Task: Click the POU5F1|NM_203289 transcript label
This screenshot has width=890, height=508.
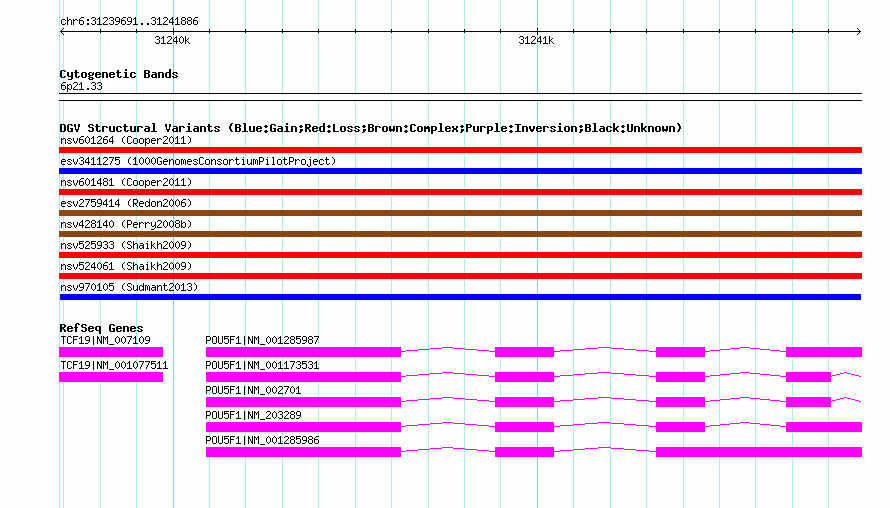Action: tap(253, 415)
